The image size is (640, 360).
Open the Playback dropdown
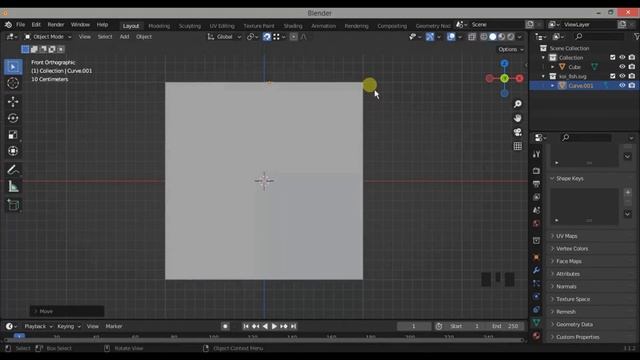[38, 326]
